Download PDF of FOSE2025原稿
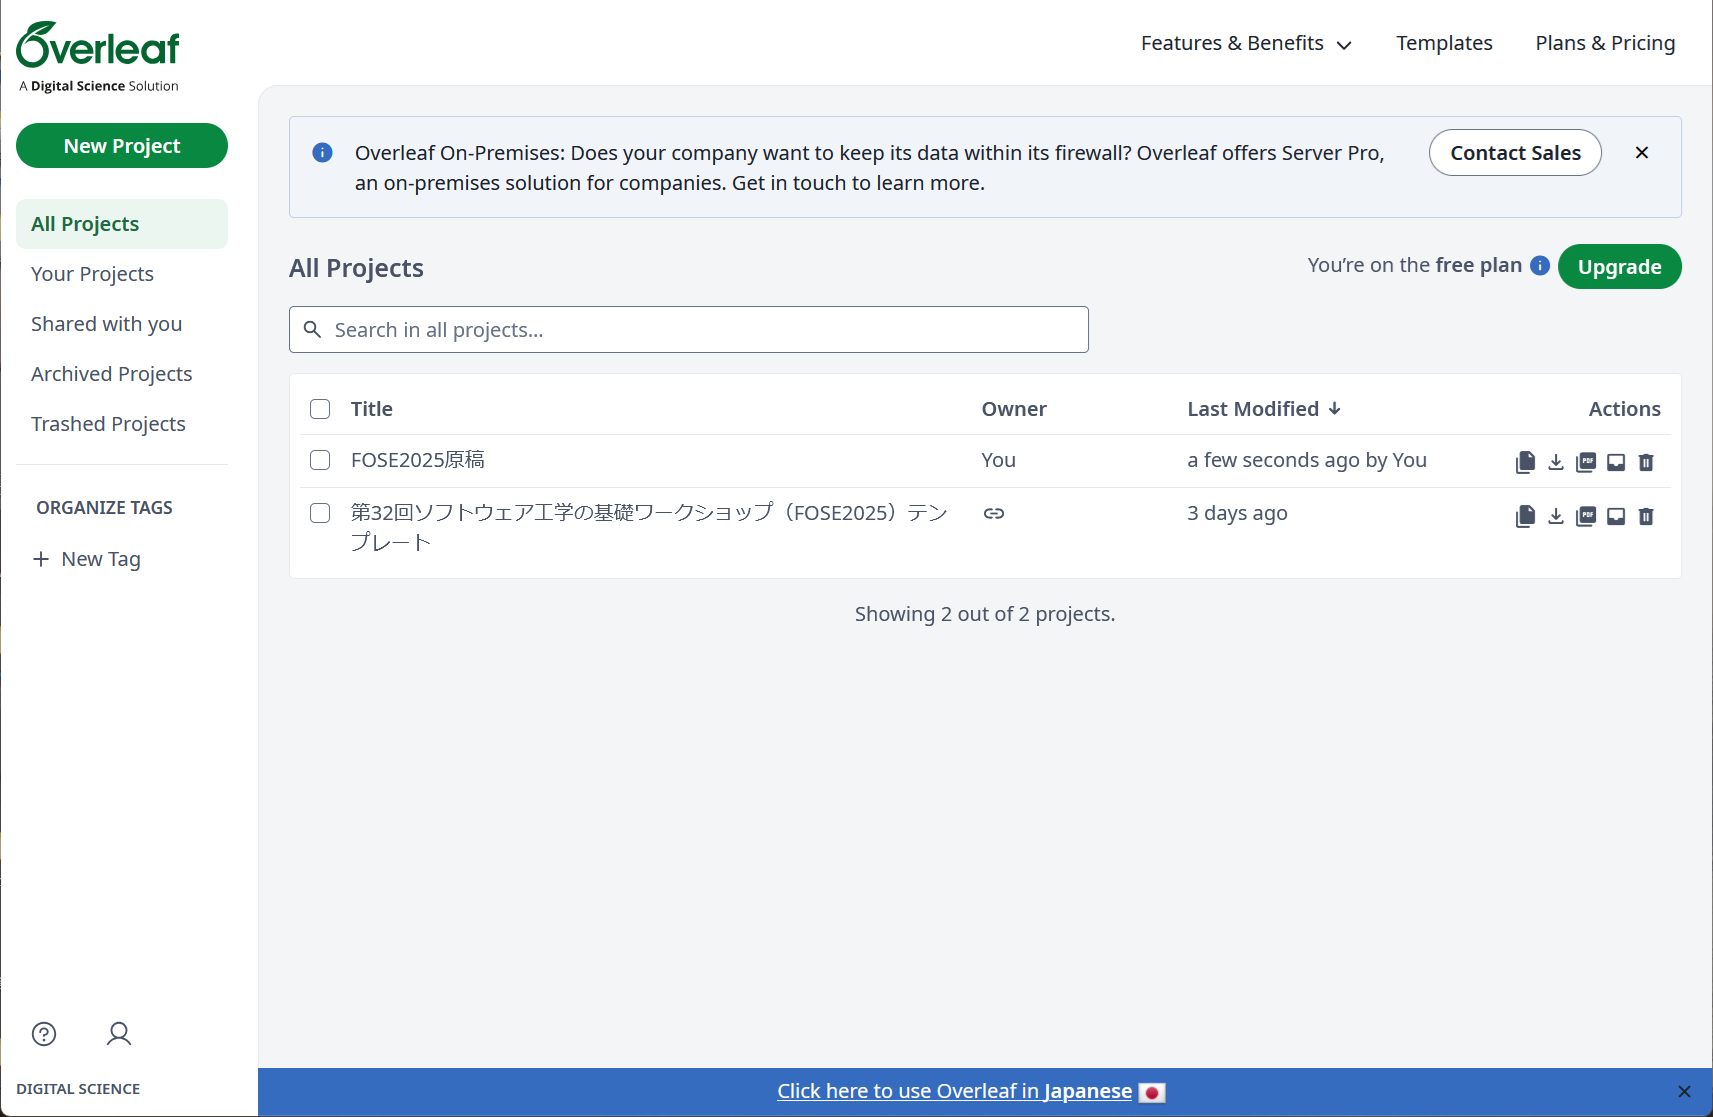The height and width of the screenshot is (1117, 1713). coord(1586,462)
